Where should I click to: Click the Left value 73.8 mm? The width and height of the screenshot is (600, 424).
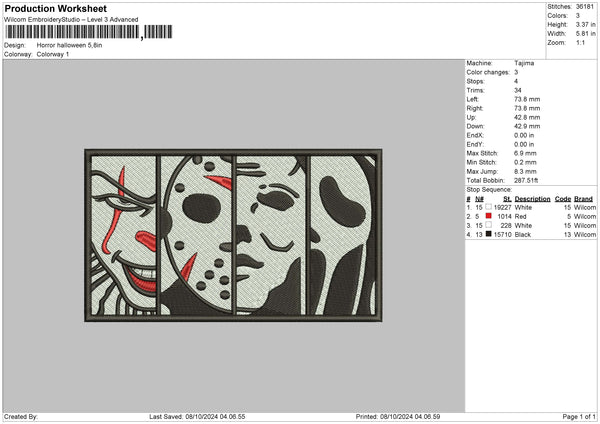pyautogui.click(x=527, y=99)
